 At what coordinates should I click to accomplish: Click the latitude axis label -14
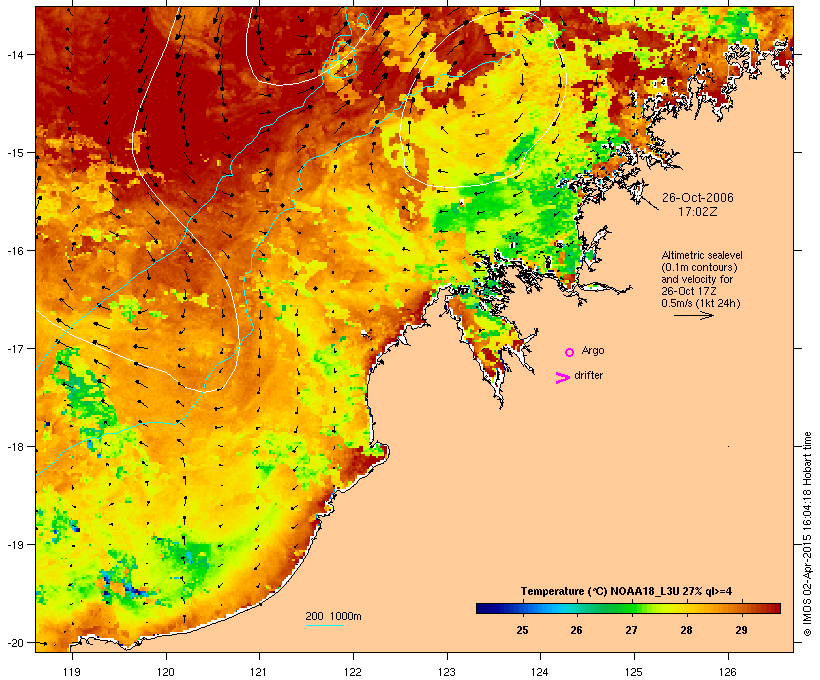click(14, 54)
